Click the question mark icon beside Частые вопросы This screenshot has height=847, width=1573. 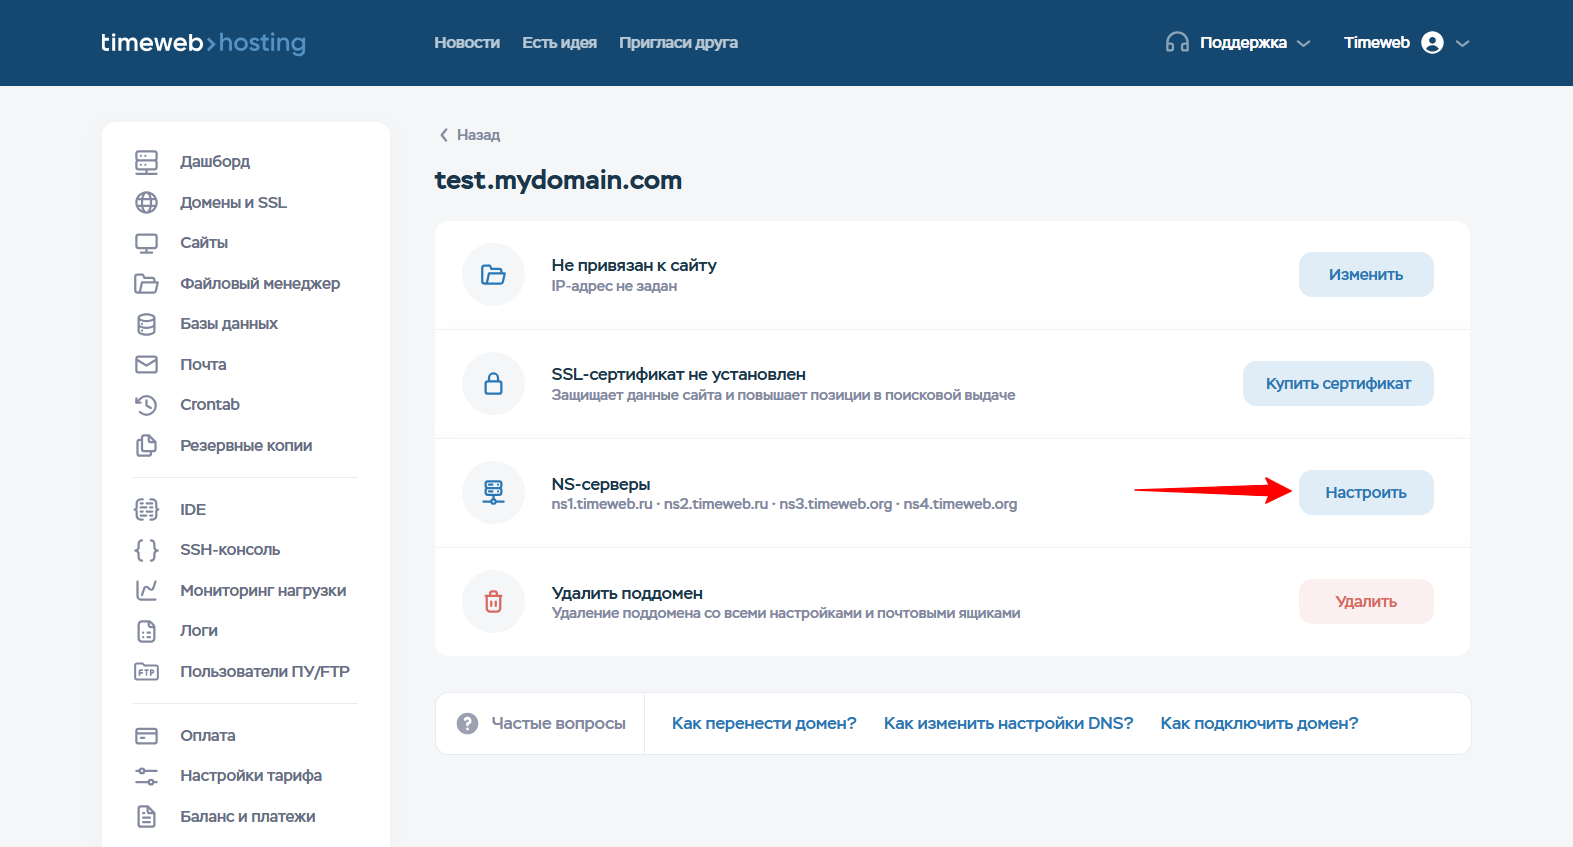click(467, 723)
